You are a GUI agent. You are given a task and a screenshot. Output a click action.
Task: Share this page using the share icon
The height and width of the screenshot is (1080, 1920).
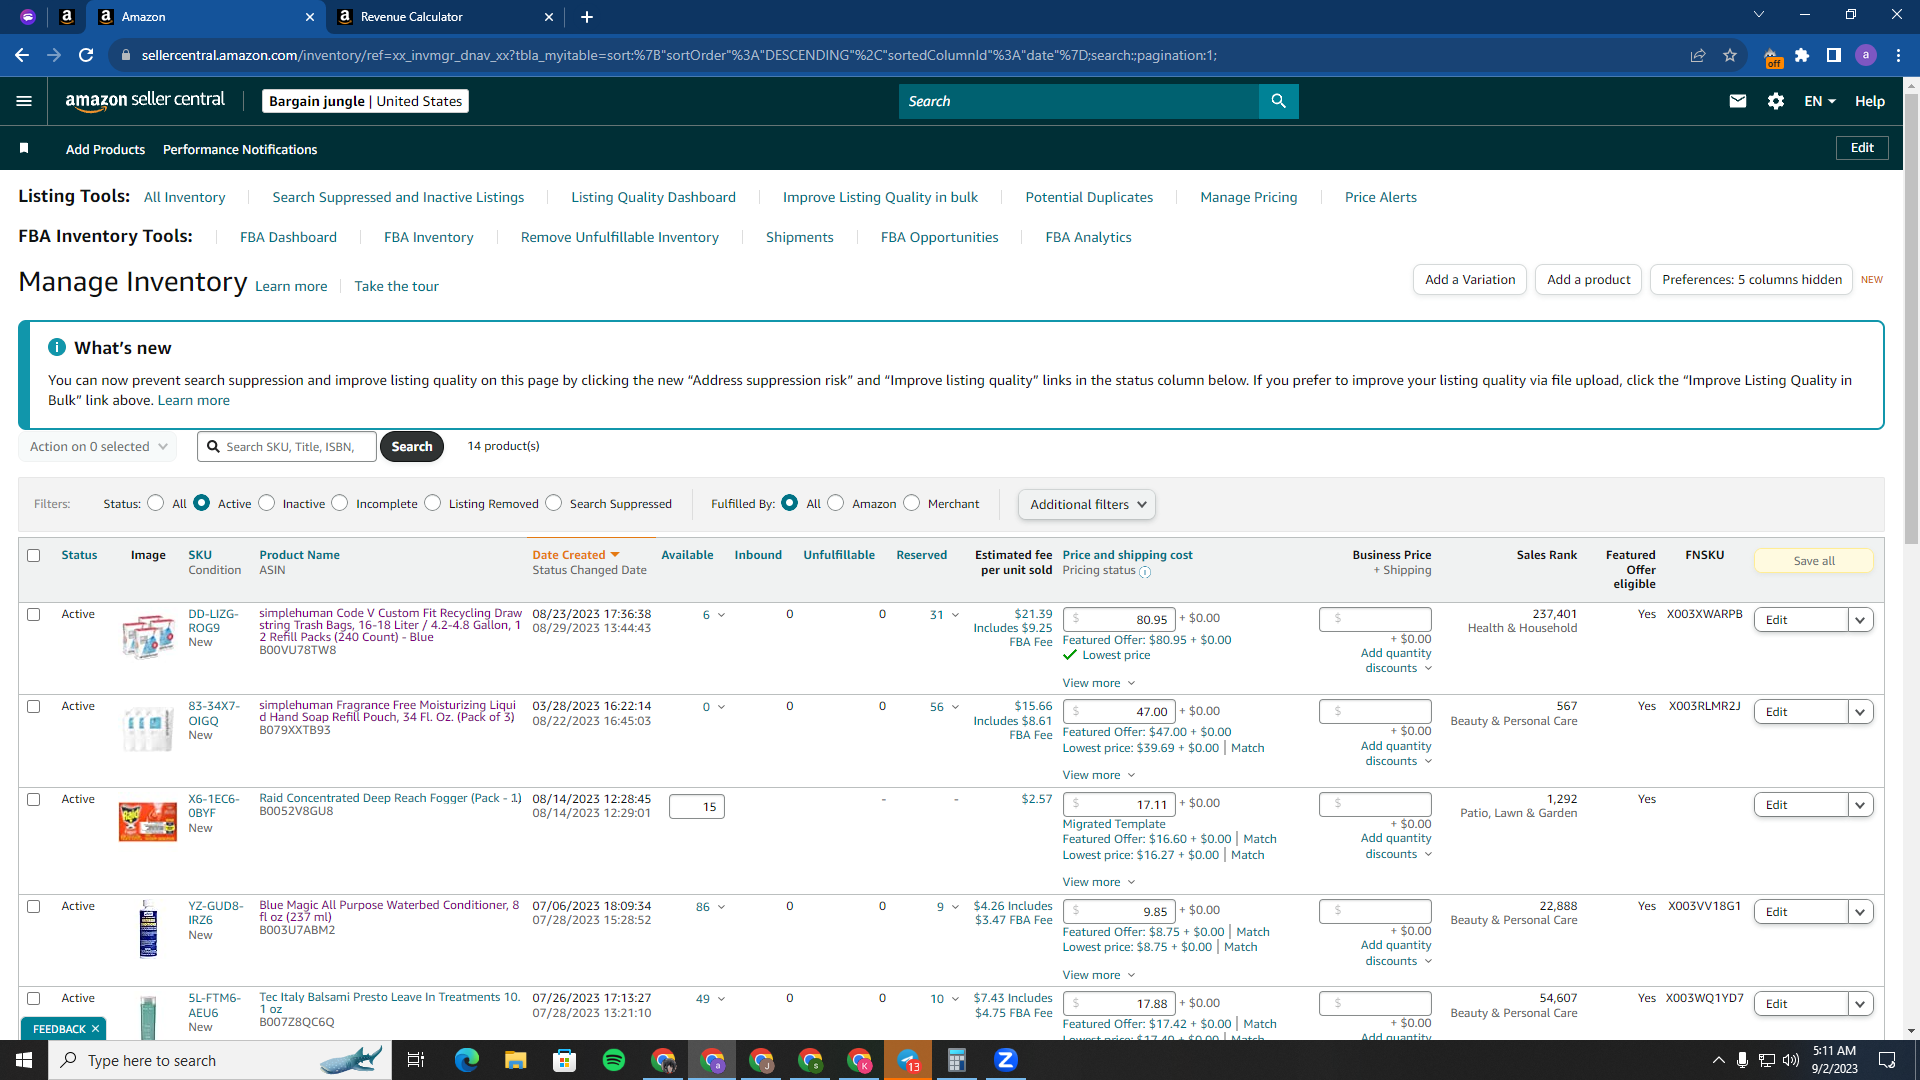pos(1698,55)
